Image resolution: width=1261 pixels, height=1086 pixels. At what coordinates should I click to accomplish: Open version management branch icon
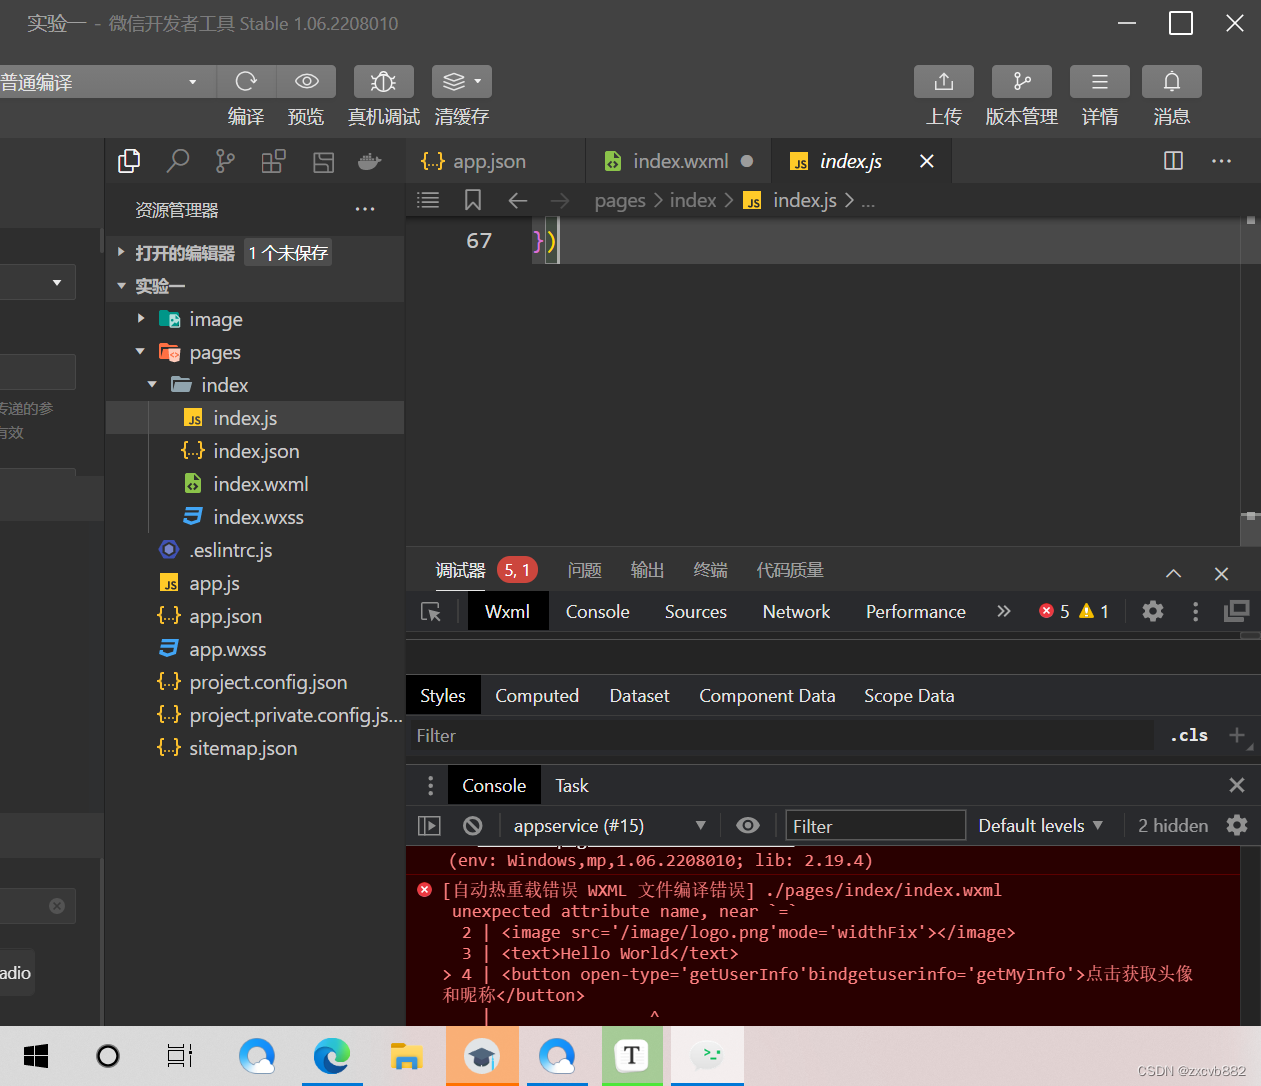click(1022, 81)
